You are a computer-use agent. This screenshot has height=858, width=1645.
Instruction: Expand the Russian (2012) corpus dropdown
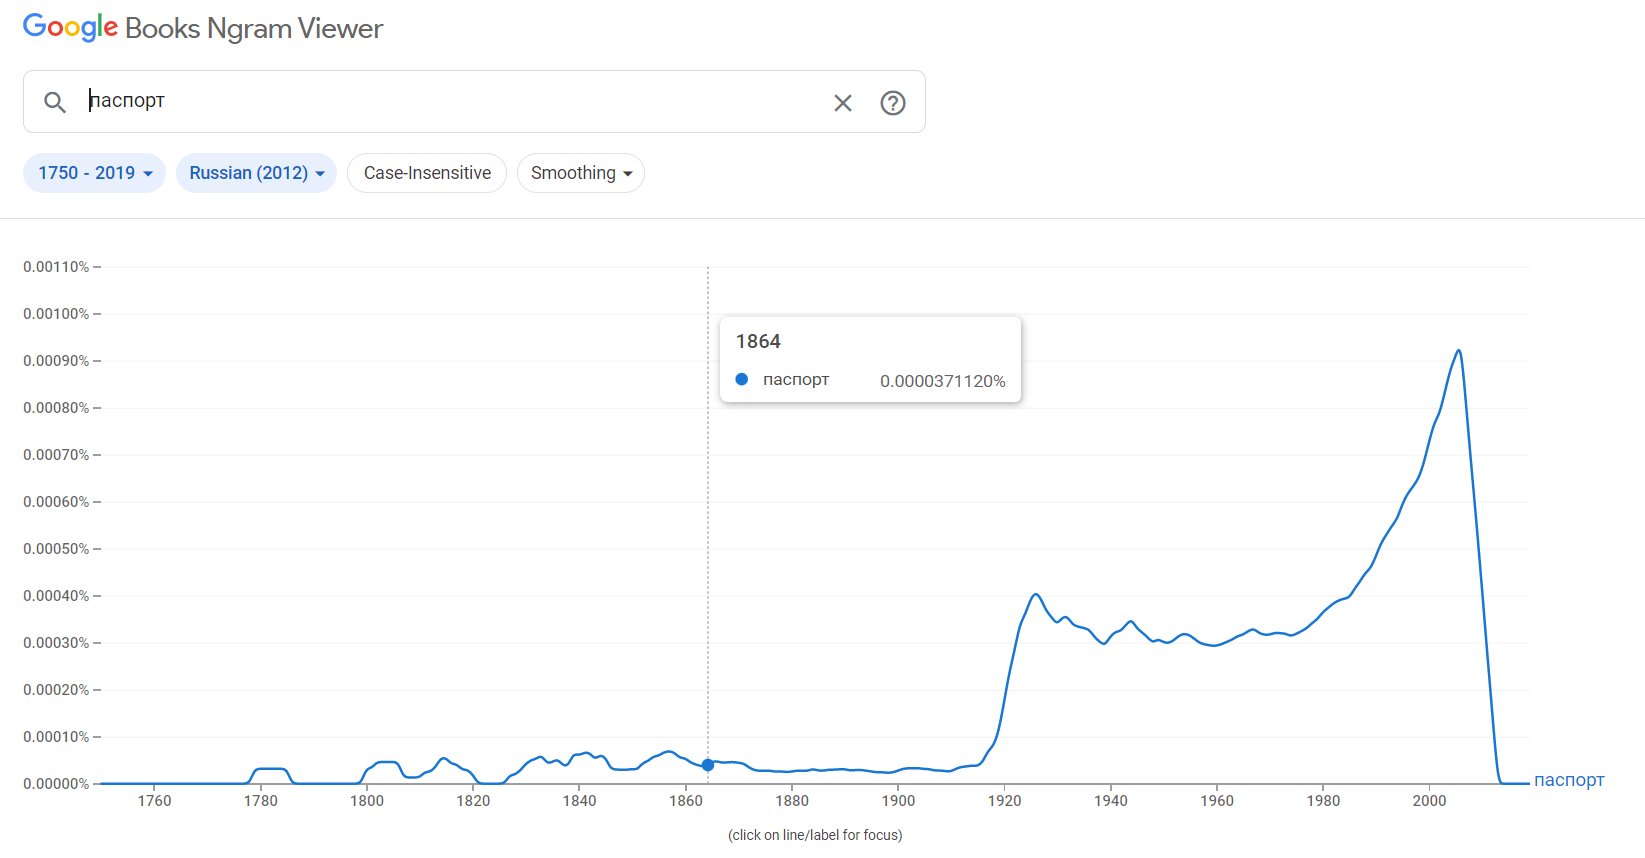(x=256, y=173)
